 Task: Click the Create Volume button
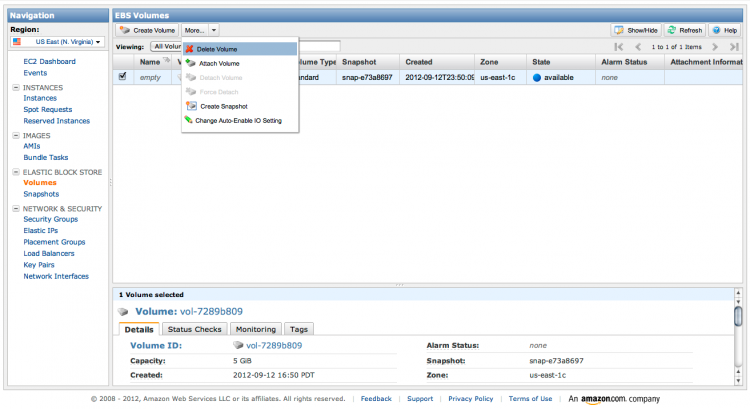pyautogui.click(x=147, y=30)
